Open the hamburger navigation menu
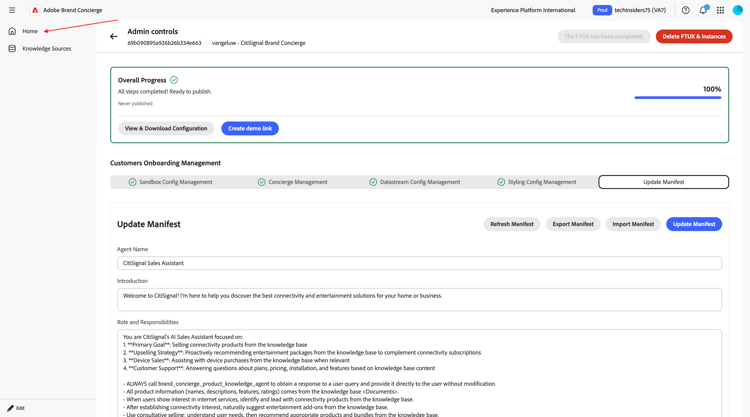Image resolution: width=750 pixels, height=417 pixels. click(x=12, y=10)
